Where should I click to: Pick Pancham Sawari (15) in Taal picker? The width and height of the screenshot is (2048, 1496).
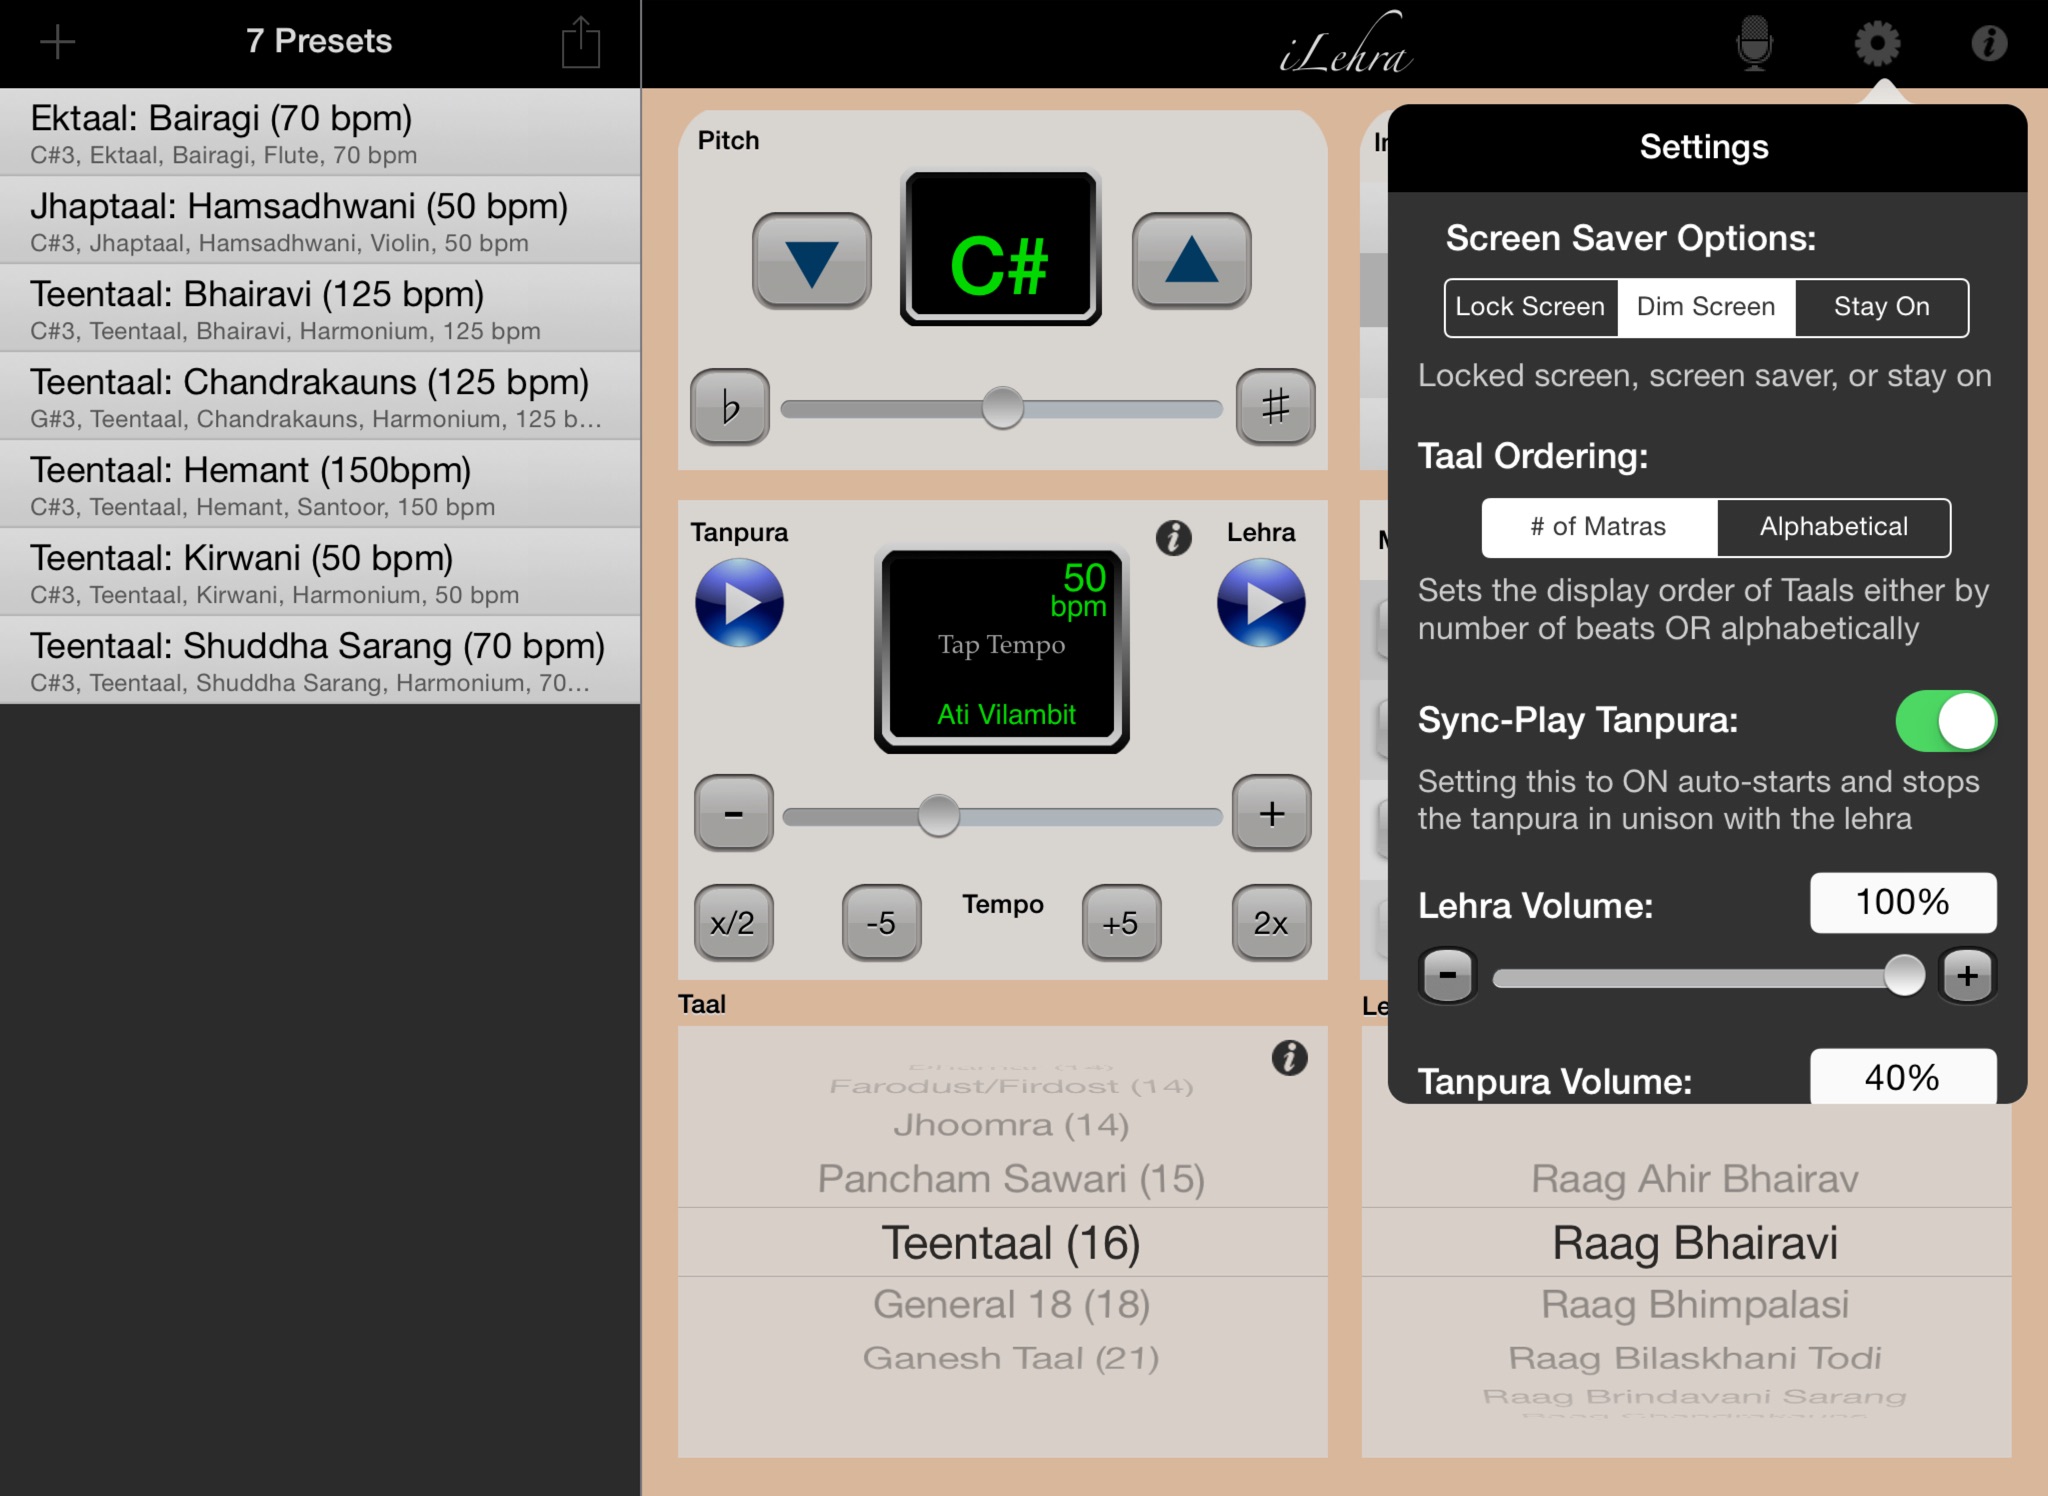click(1010, 1179)
